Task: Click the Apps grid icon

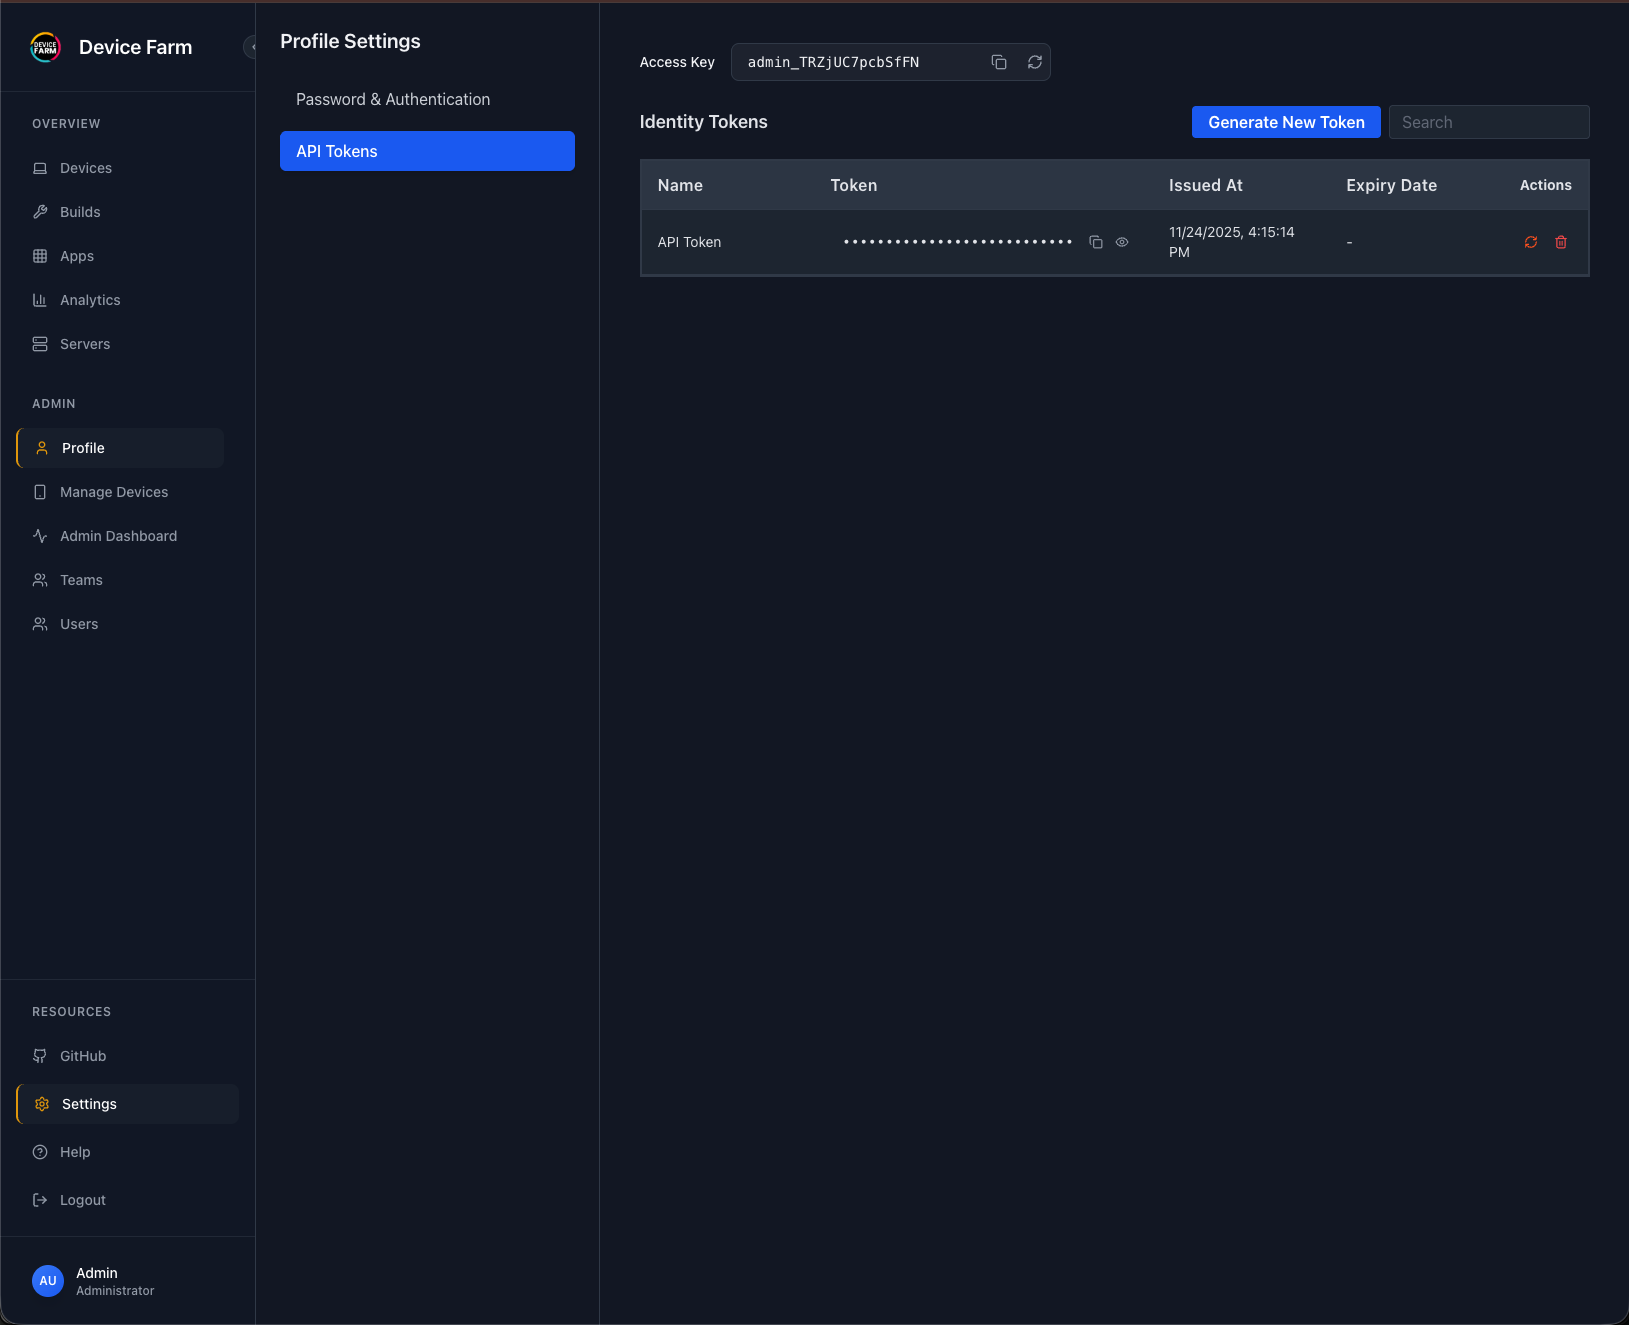Action: point(40,255)
